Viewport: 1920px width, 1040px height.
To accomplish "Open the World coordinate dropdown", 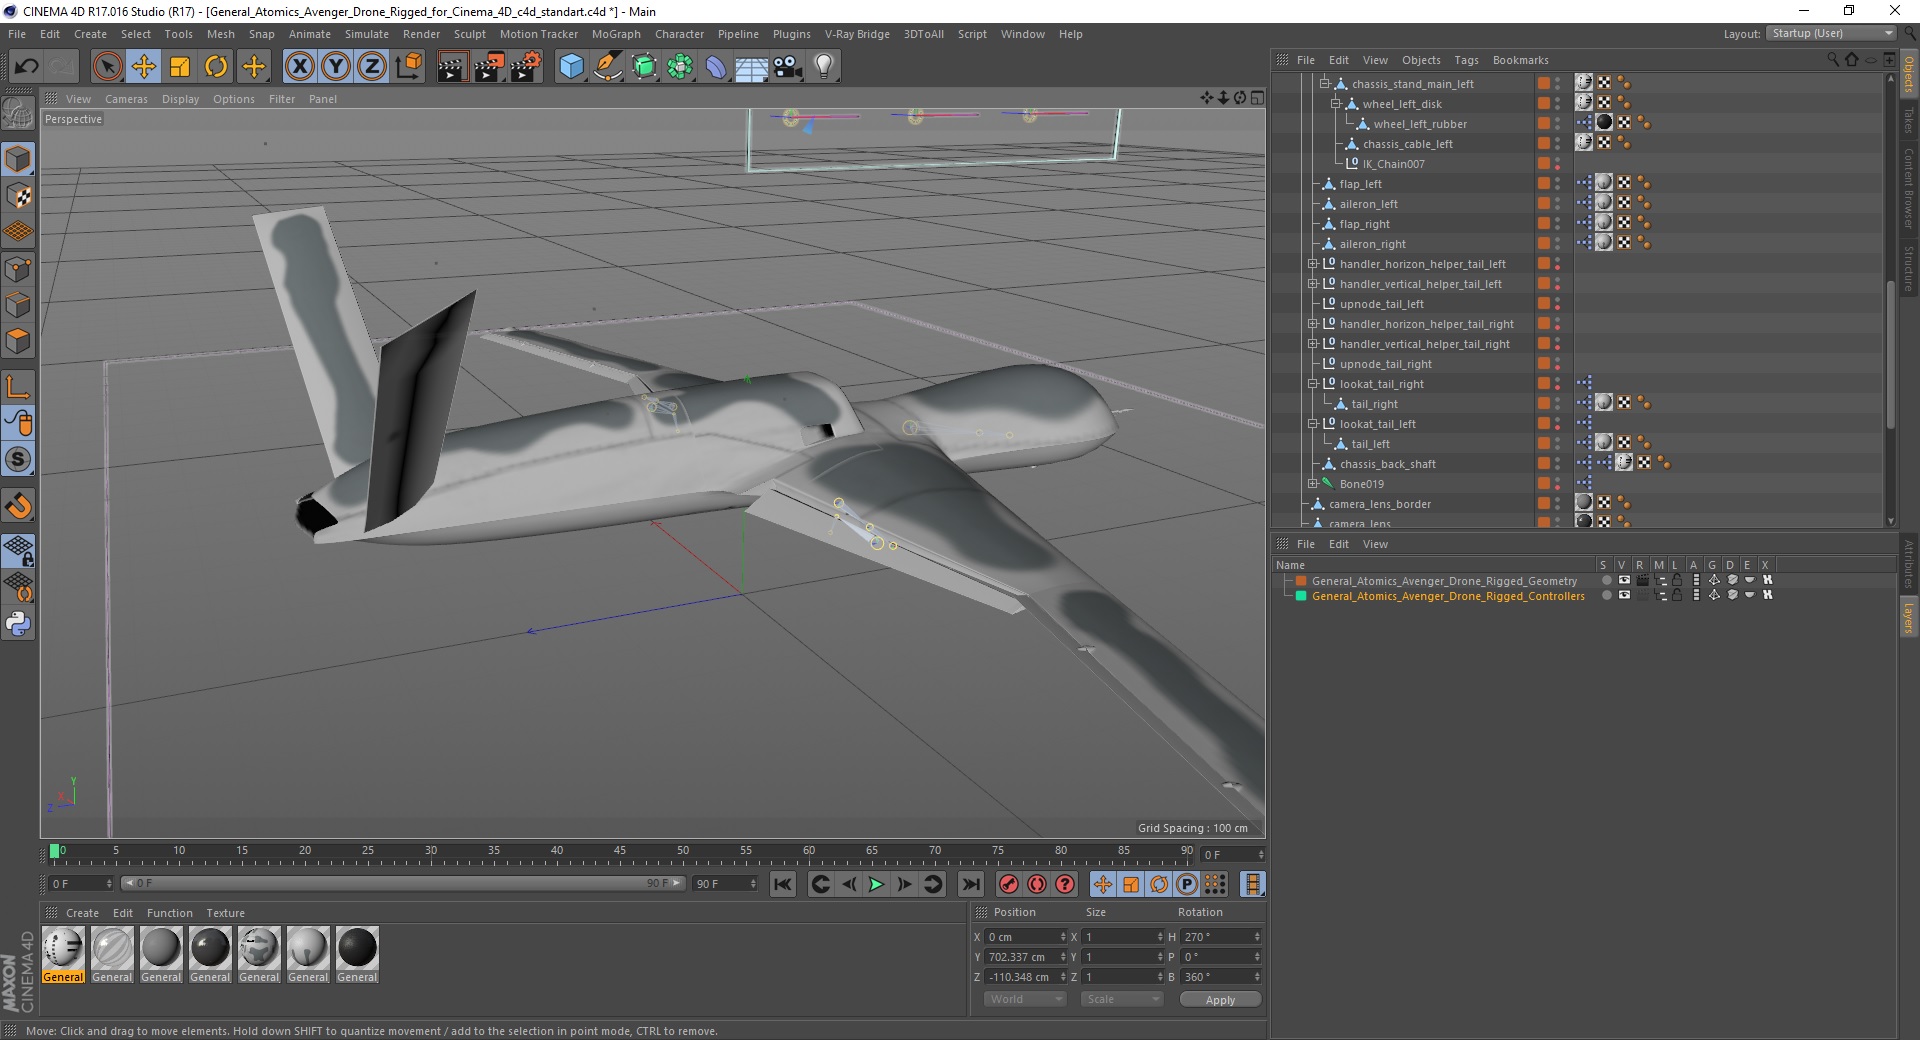I will tap(1025, 999).
